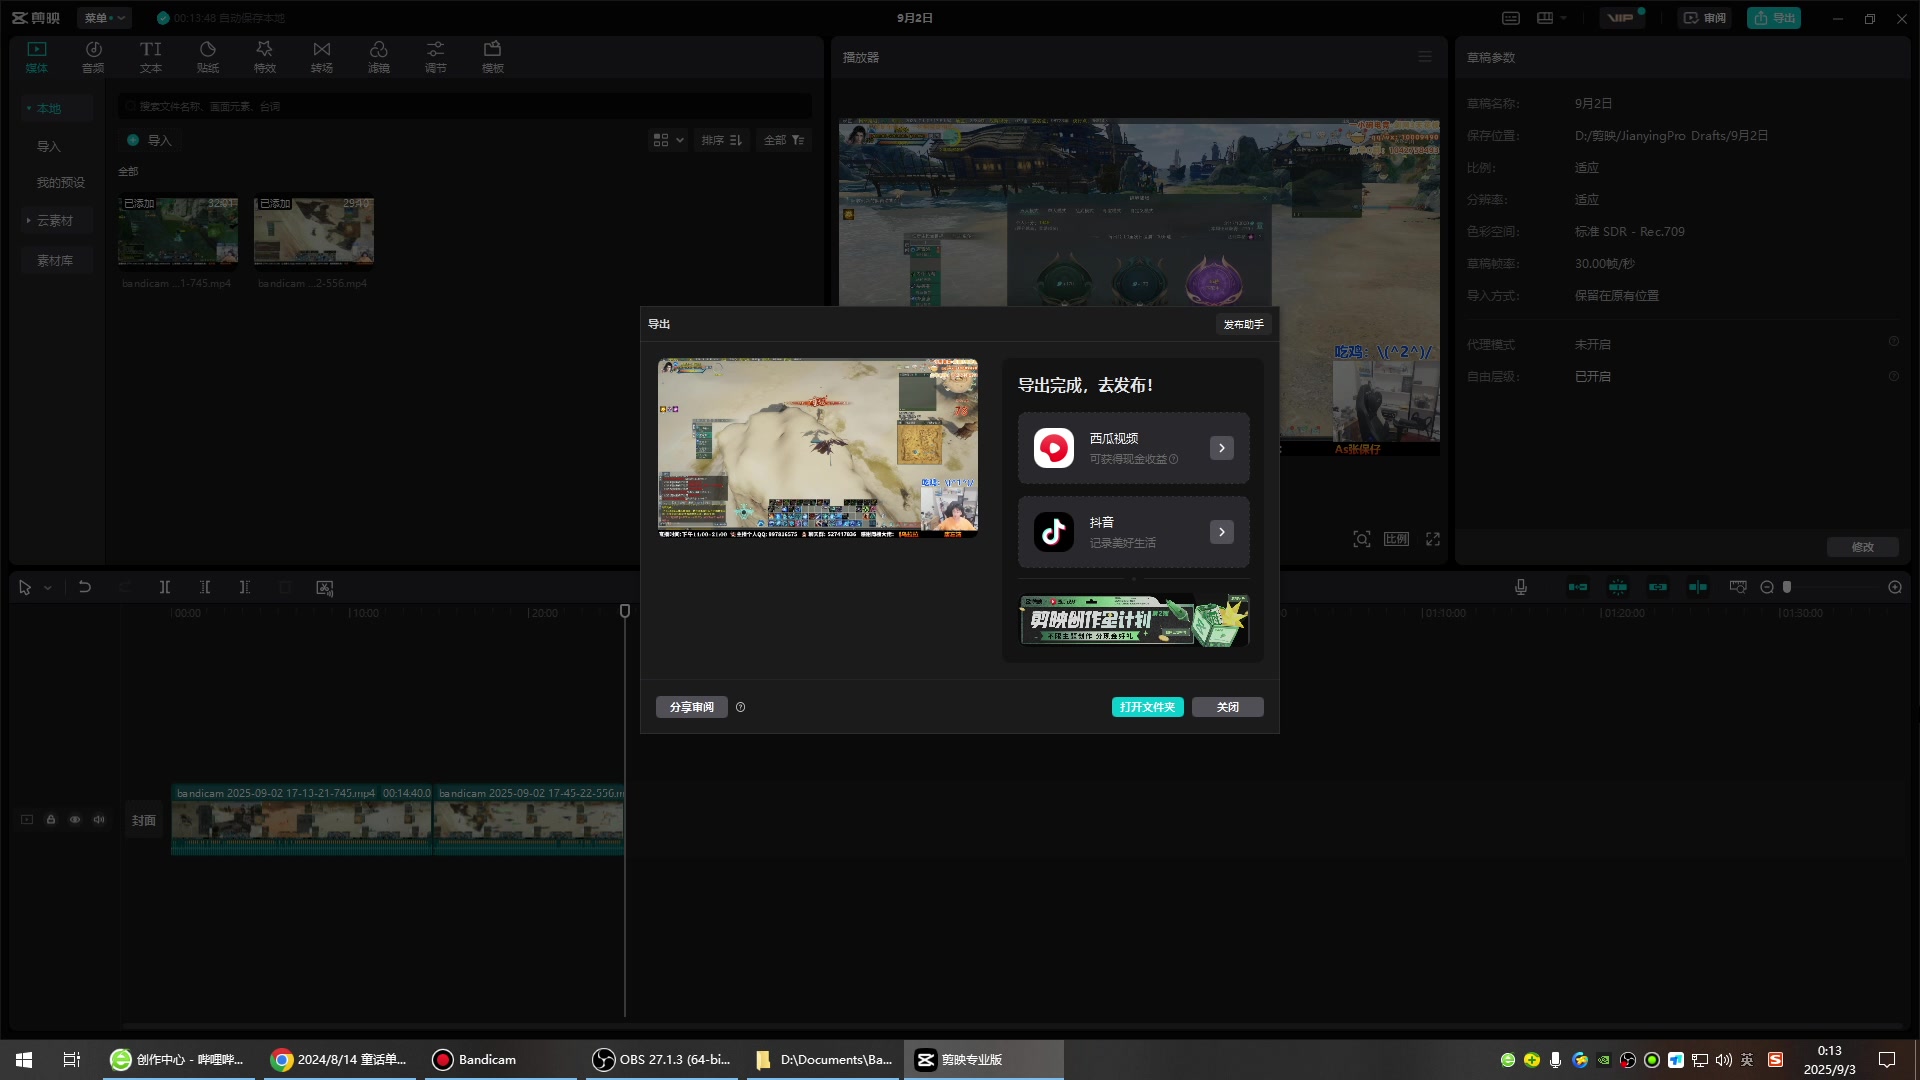Click the trim-right delete icon
The image size is (1920, 1080).
tap(245, 587)
